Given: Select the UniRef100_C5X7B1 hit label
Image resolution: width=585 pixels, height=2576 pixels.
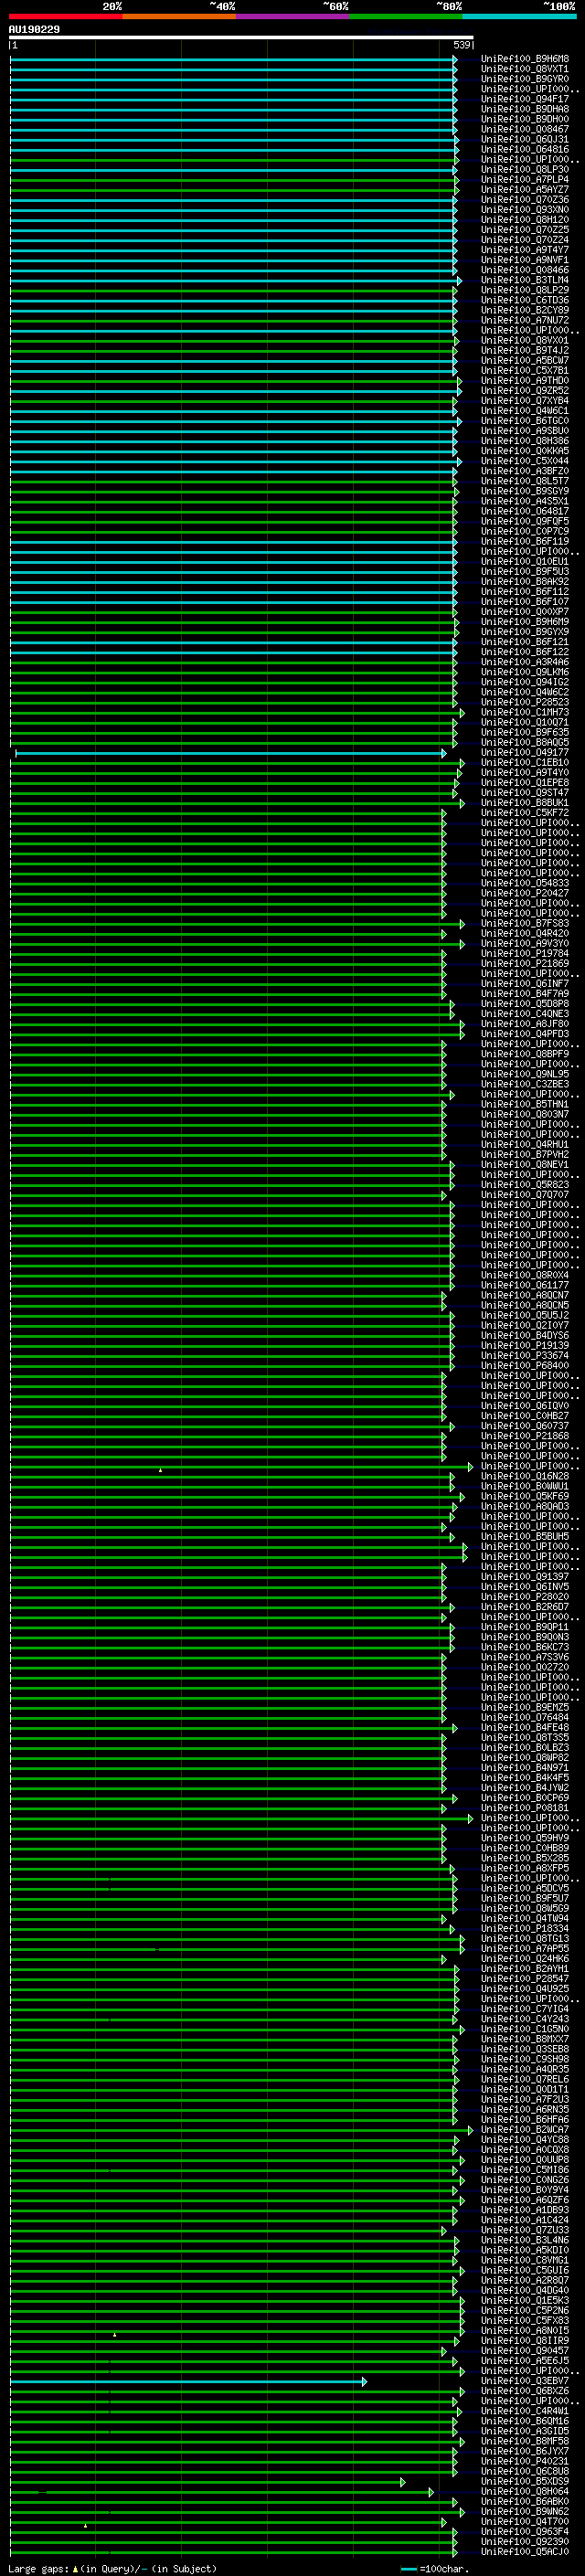Looking at the screenshot, I should [525, 370].
